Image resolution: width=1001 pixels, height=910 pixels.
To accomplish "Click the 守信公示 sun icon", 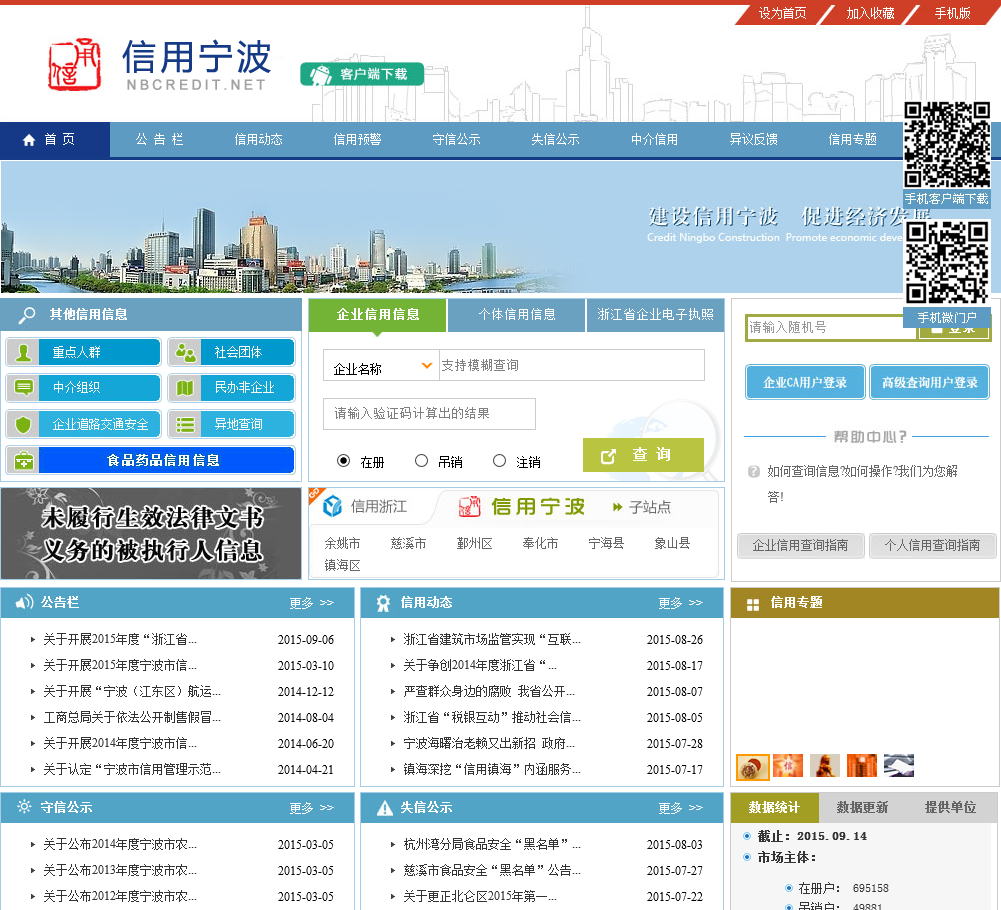I will (24, 807).
